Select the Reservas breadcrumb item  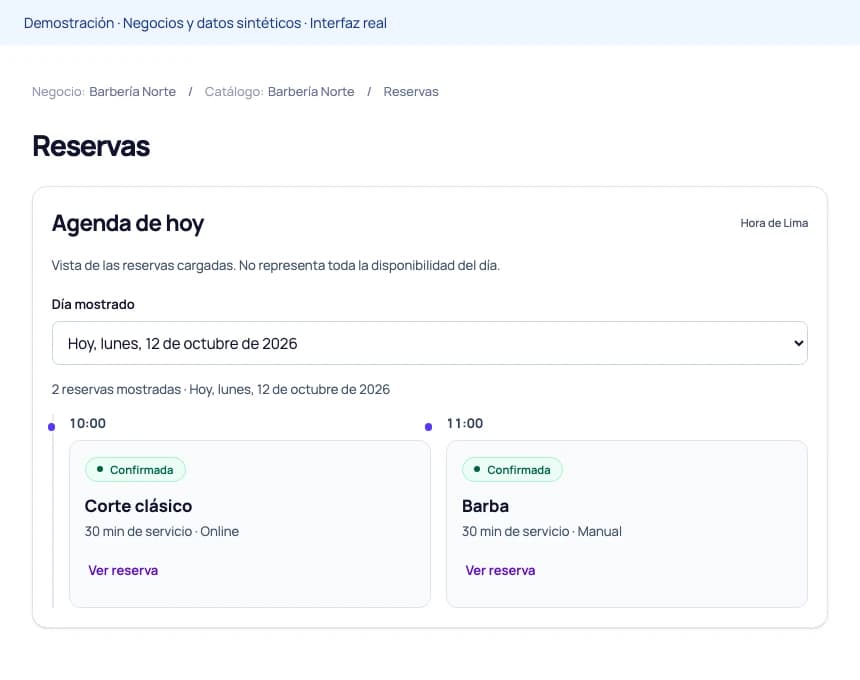(x=411, y=92)
